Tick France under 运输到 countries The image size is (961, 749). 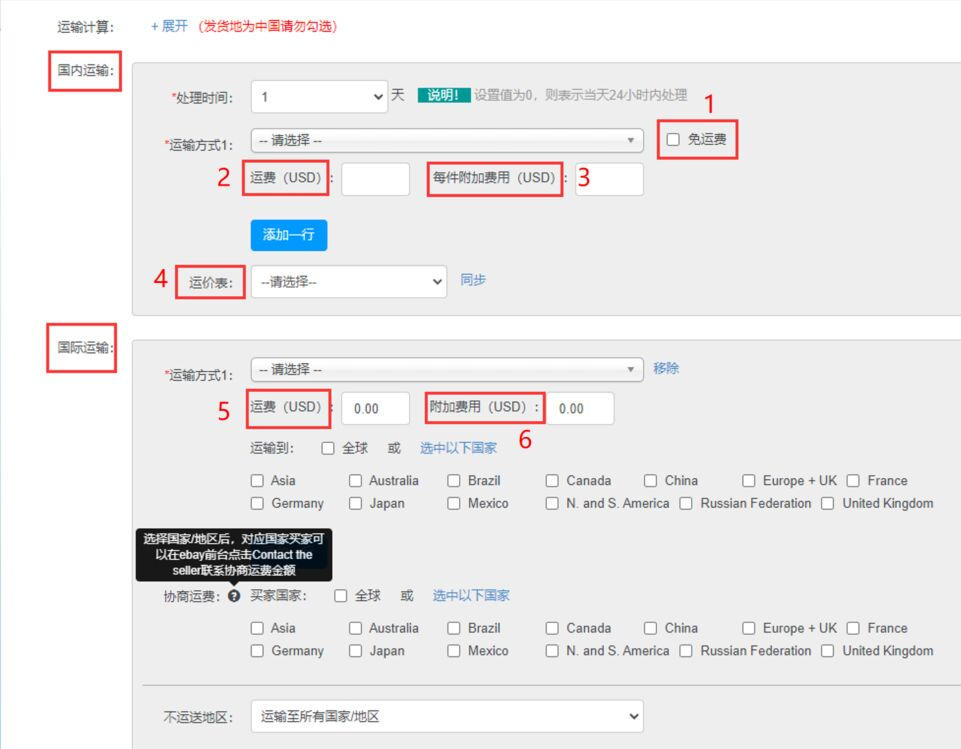coord(853,481)
